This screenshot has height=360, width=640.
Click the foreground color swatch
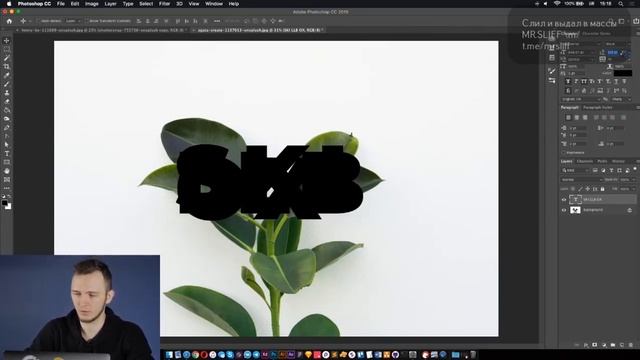point(4,202)
